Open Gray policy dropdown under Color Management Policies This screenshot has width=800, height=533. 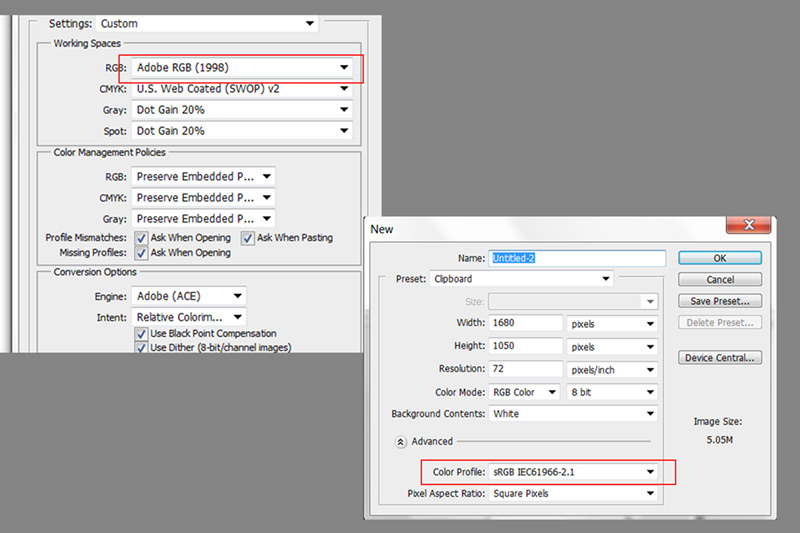tap(203, 218)
